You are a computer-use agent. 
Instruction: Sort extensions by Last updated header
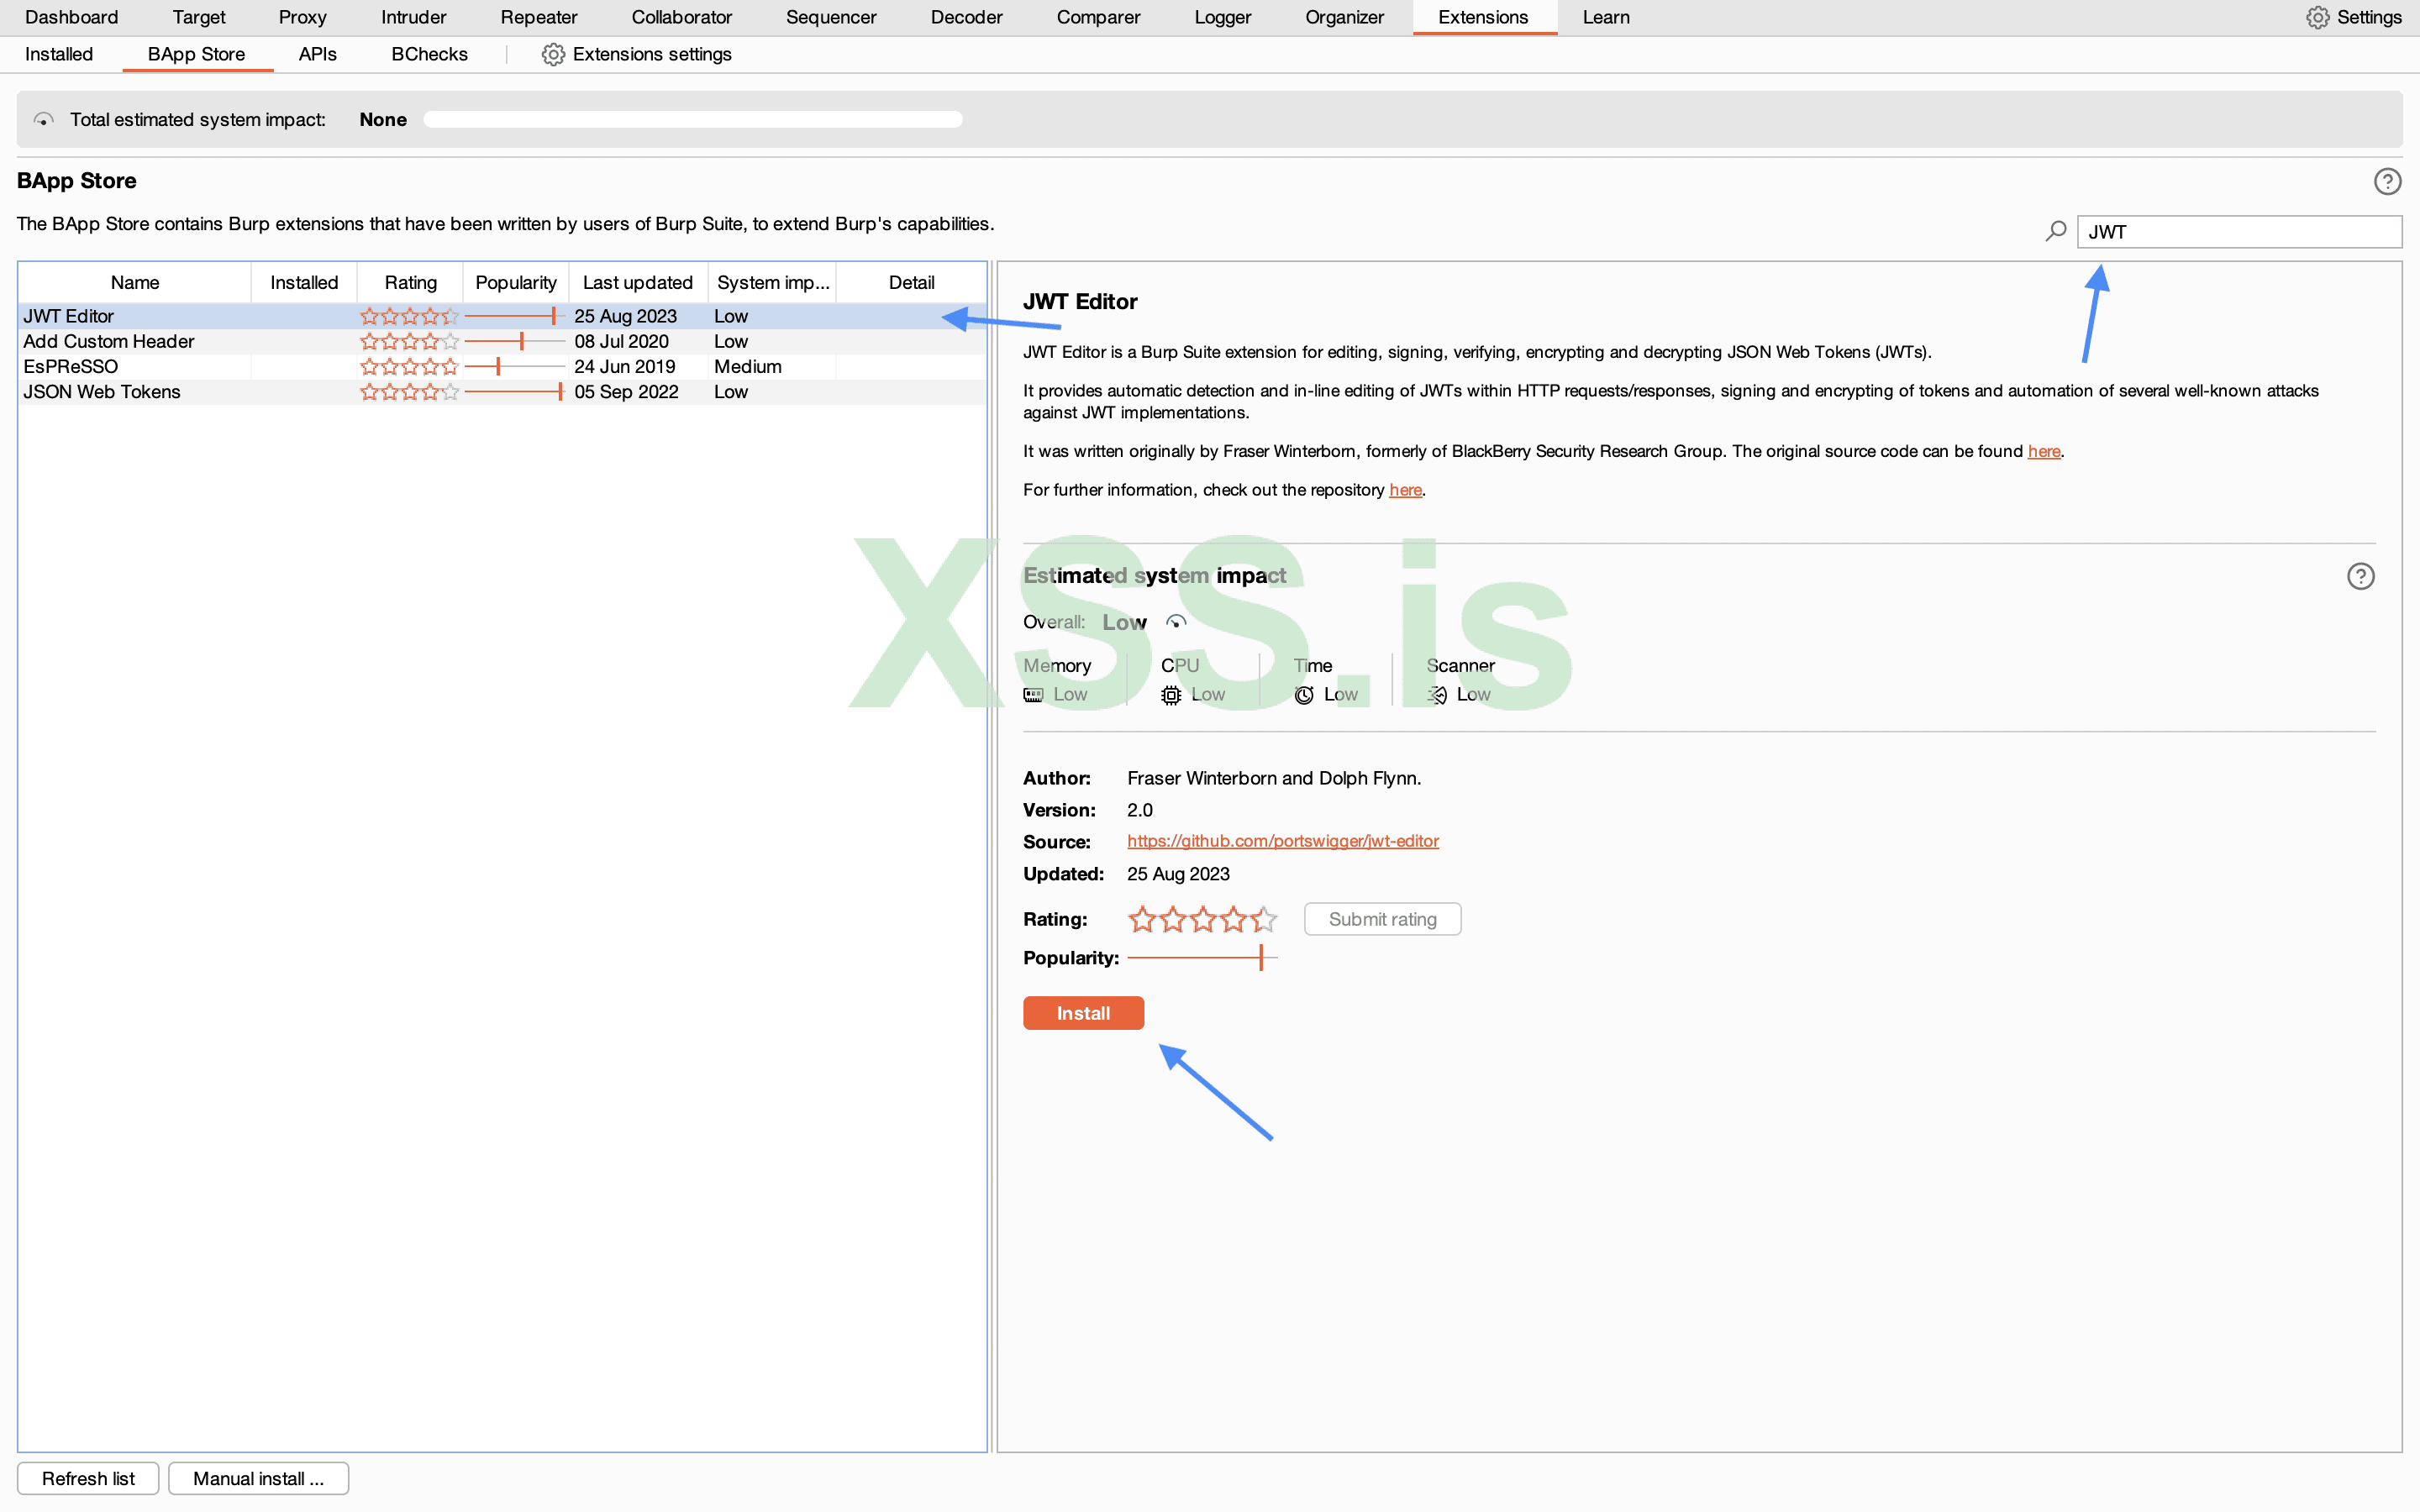click(637, 282)
